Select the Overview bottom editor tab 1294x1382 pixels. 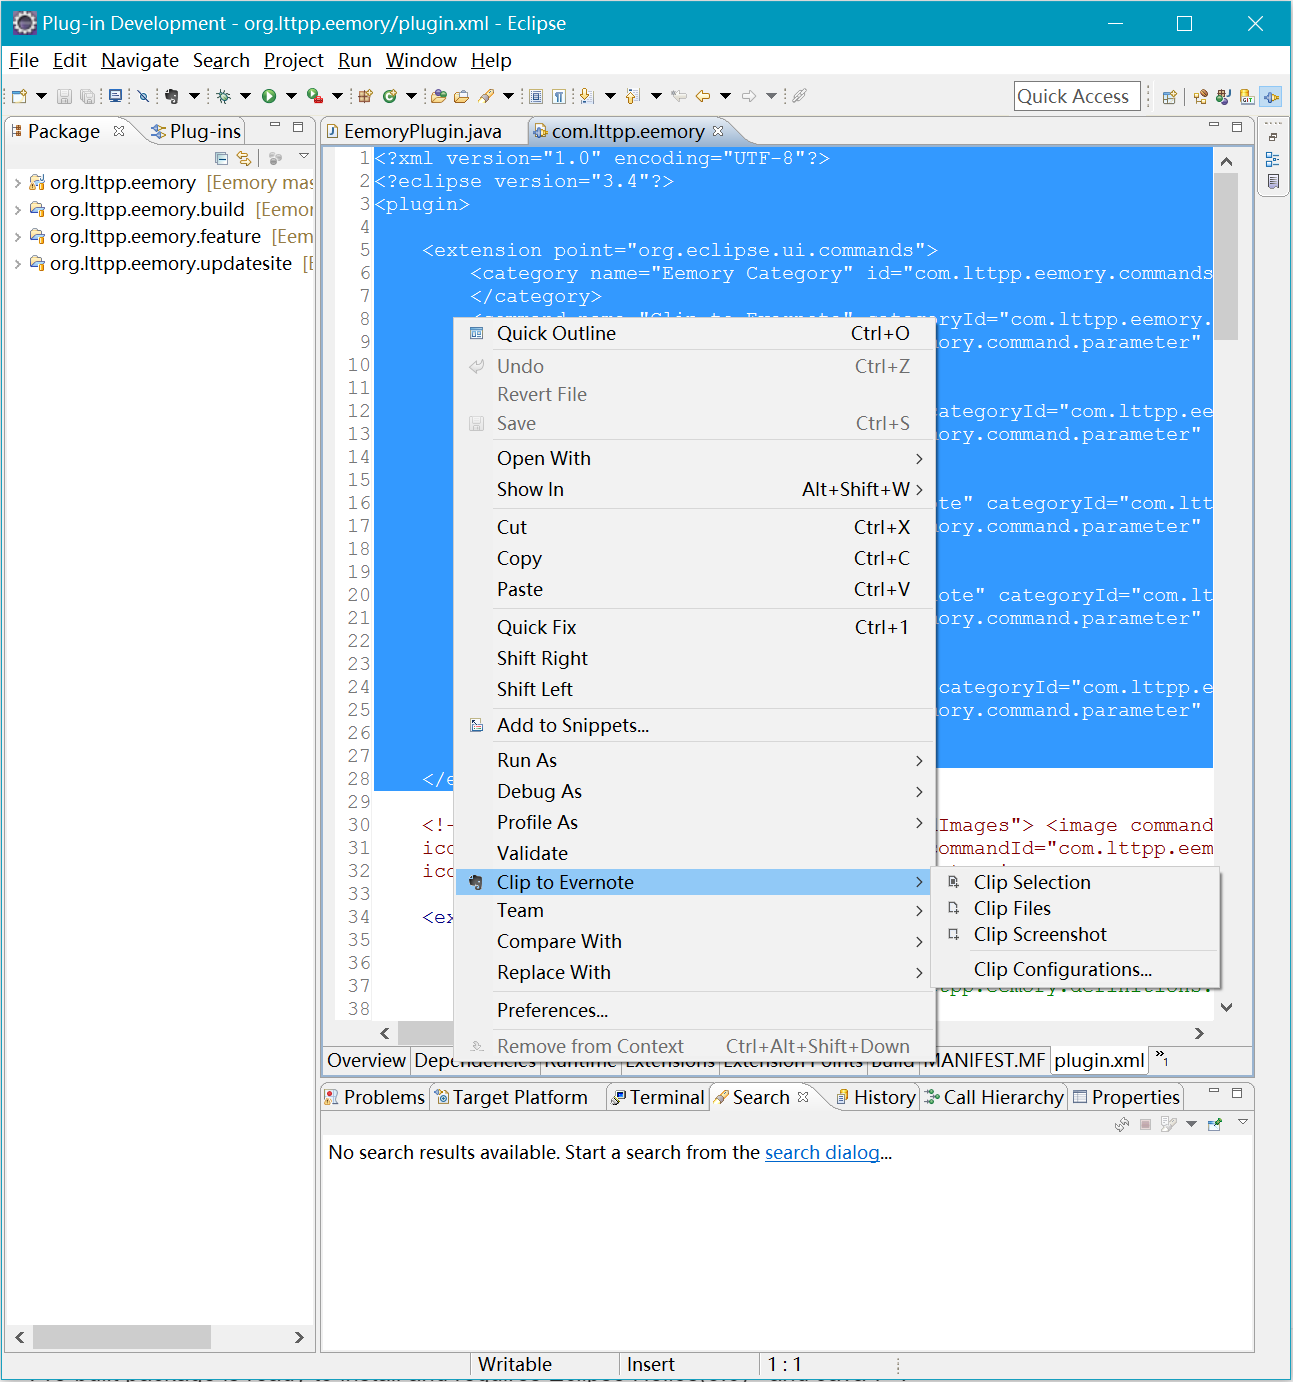[366, 1060]
